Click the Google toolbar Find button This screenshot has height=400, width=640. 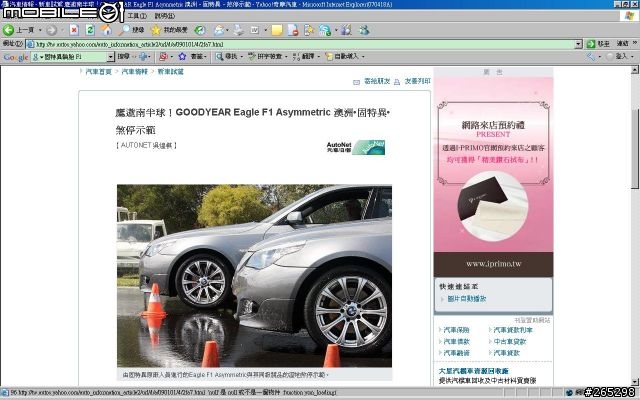226,56
